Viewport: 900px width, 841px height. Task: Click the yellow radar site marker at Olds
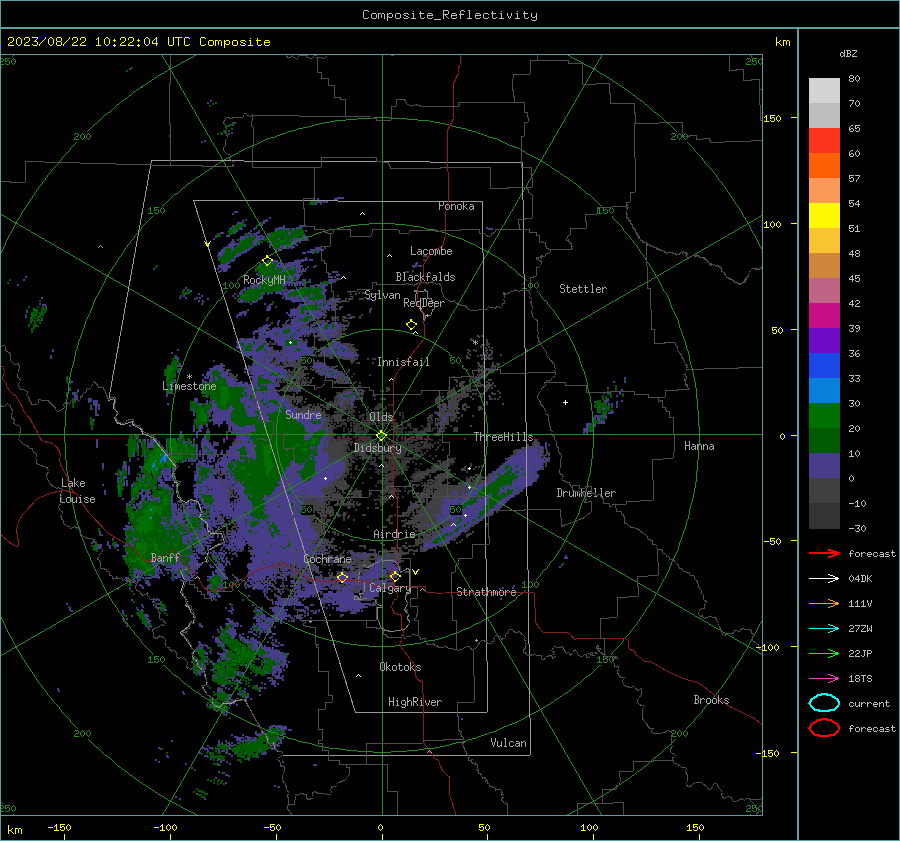pyautogui.click(x=381, y=436)
